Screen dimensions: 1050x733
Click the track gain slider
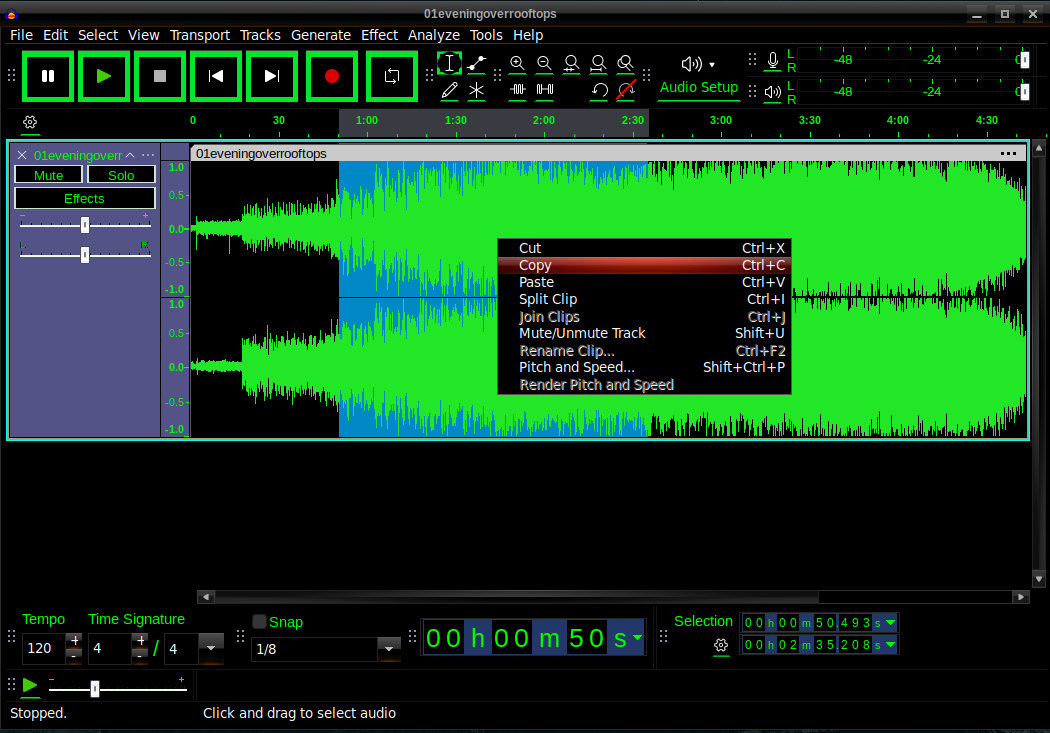85,225
